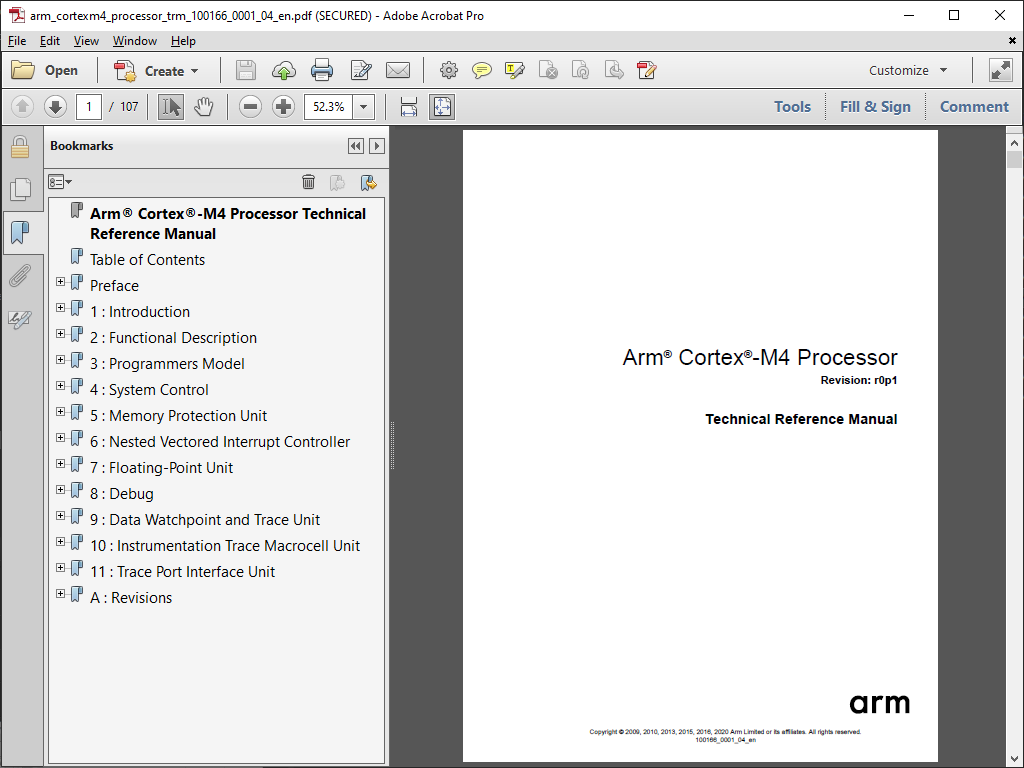This screenshot has height=768, width=1024.
Task: Expand the 4 : System Control bookmark
Action: pyautogui.click(x=61, y=386)
